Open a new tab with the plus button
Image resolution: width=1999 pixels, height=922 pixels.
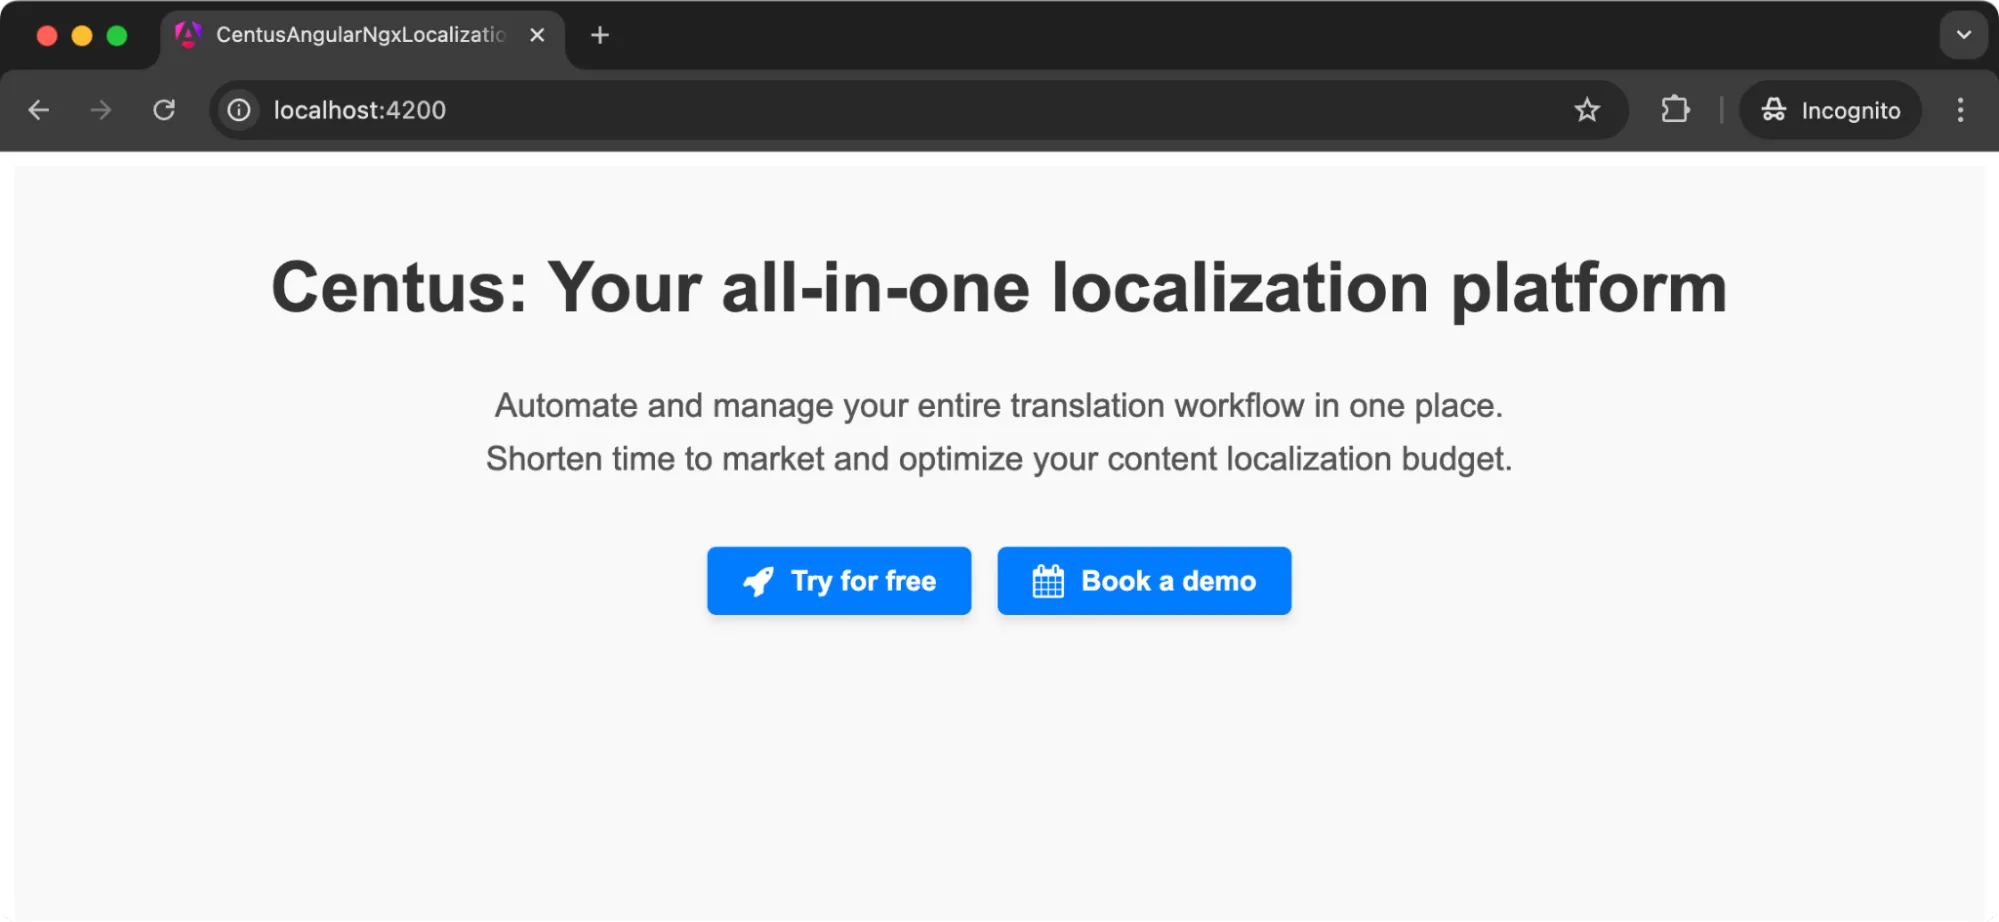pyautogui.click(x=599, y=34)
